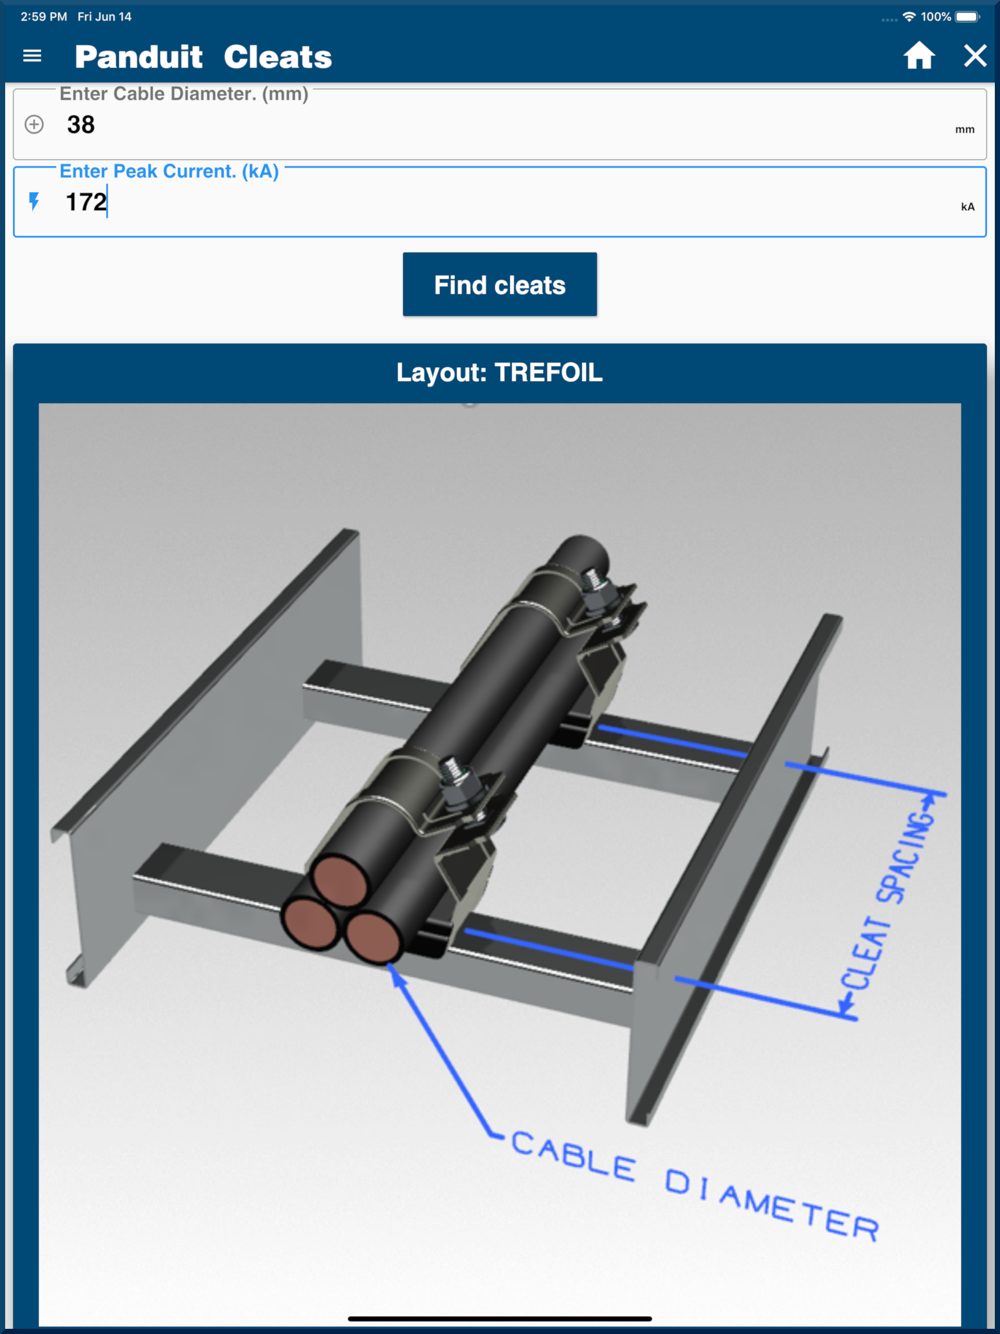Tap the 2:59 PM clock
The image size is (1000, 1334).
click(44, 17)
